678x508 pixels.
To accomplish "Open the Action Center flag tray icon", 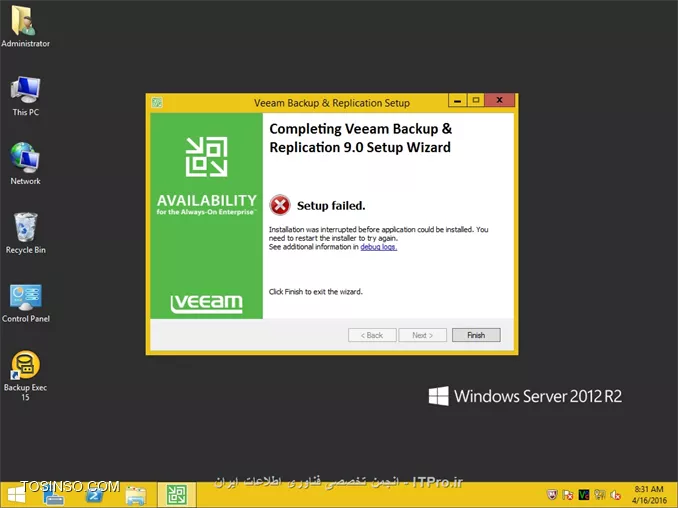I will coord(568,495).
